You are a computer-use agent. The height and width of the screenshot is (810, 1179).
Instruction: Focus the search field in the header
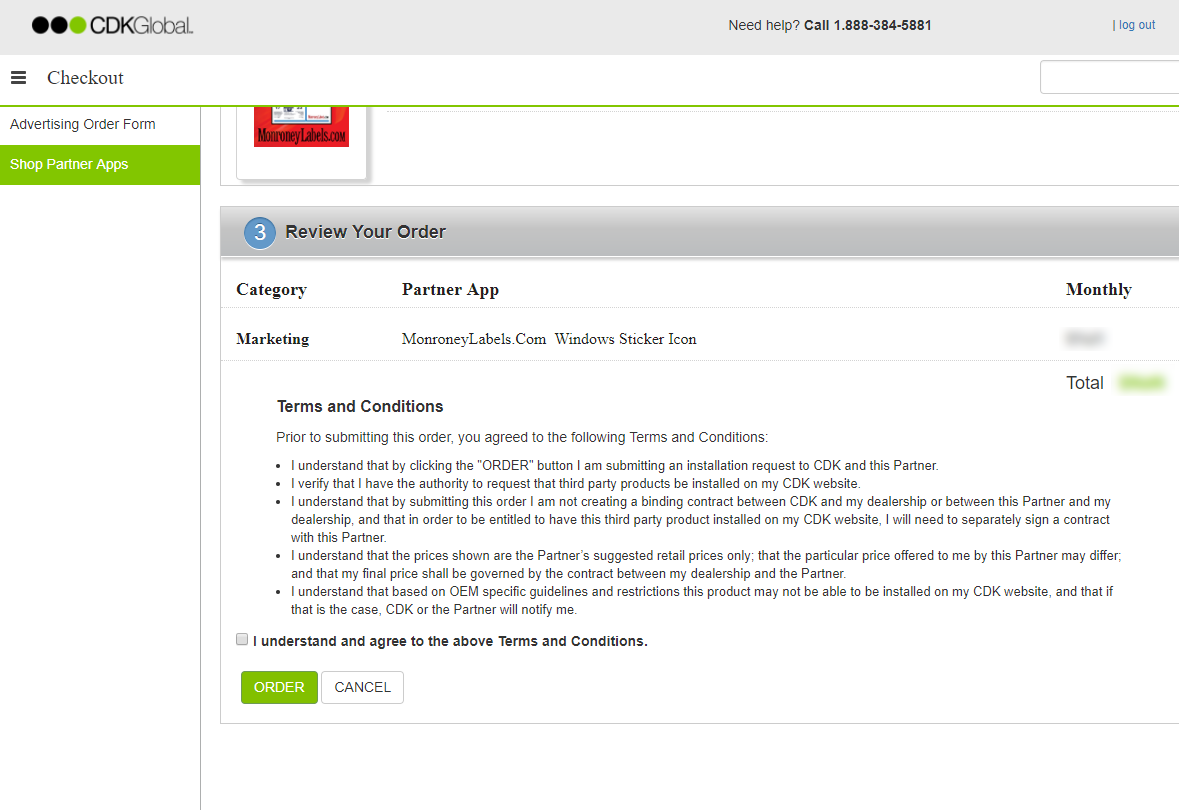click(x=1109, y=77)
